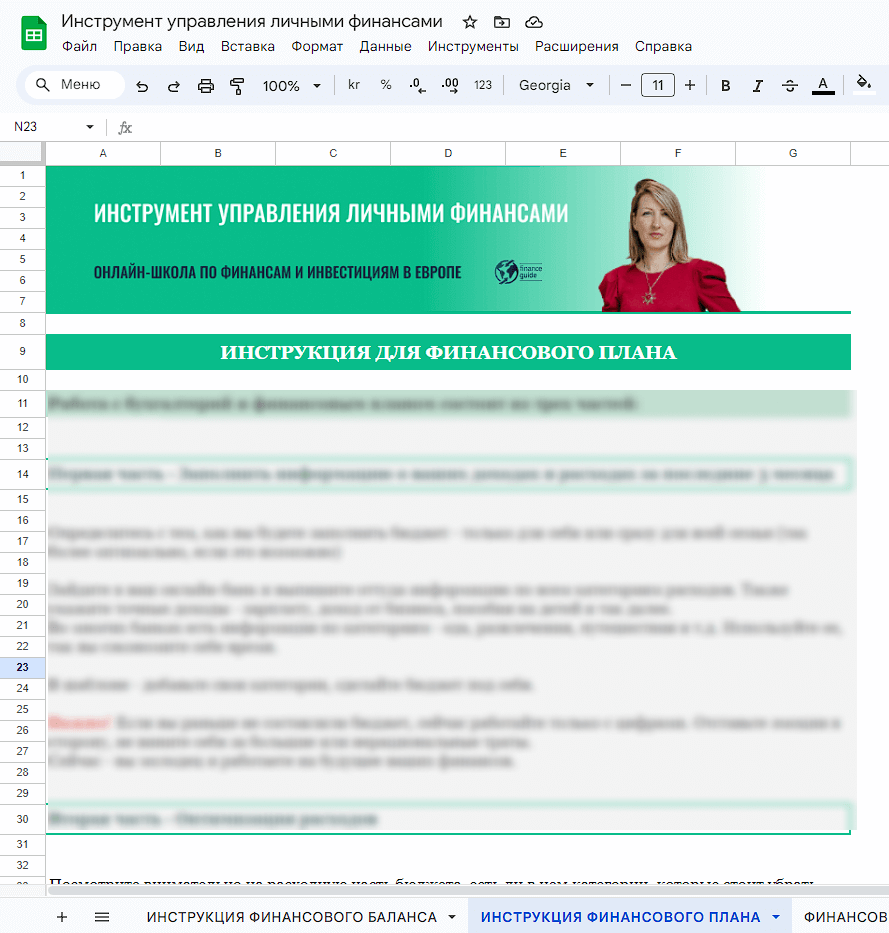Open the all sheets list button
The image size is (889, 933).
(102, 917)
